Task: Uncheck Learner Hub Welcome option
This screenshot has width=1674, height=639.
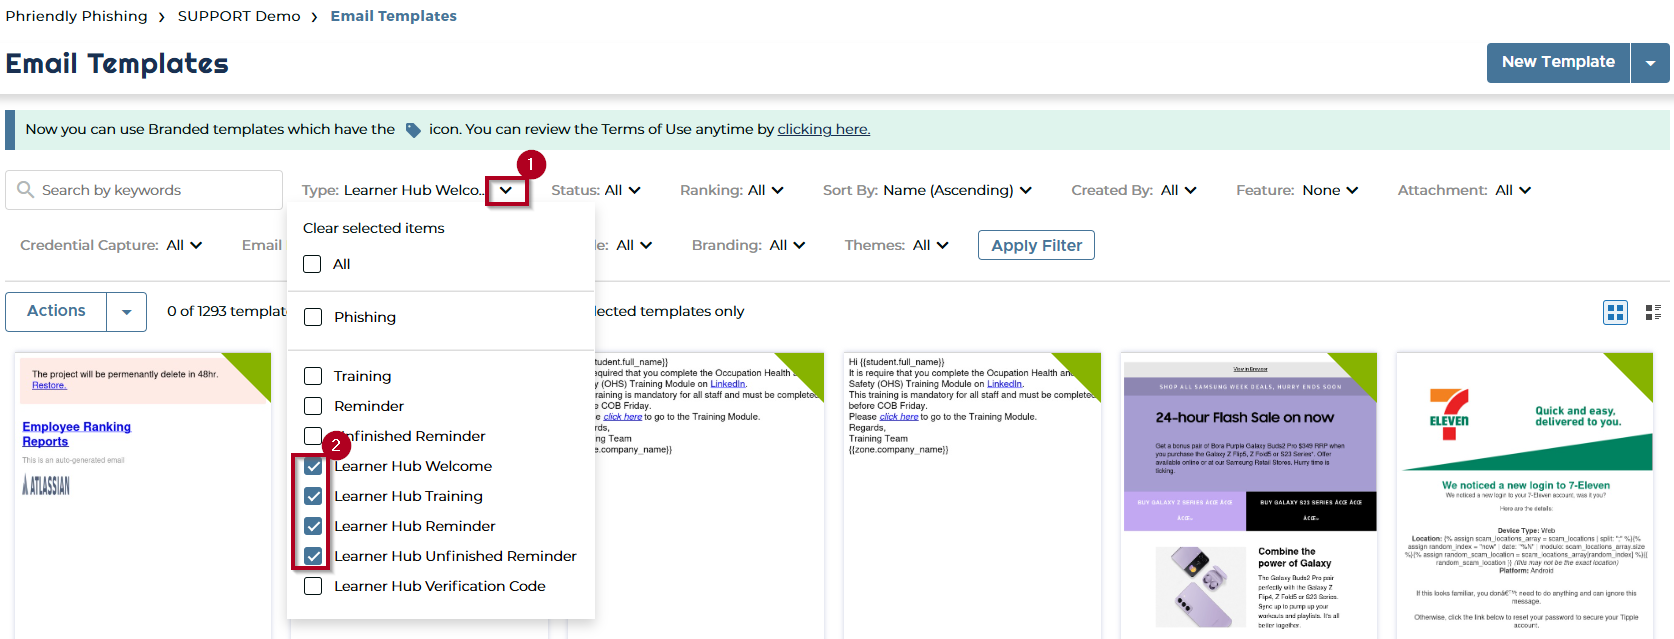Action: 313,466
